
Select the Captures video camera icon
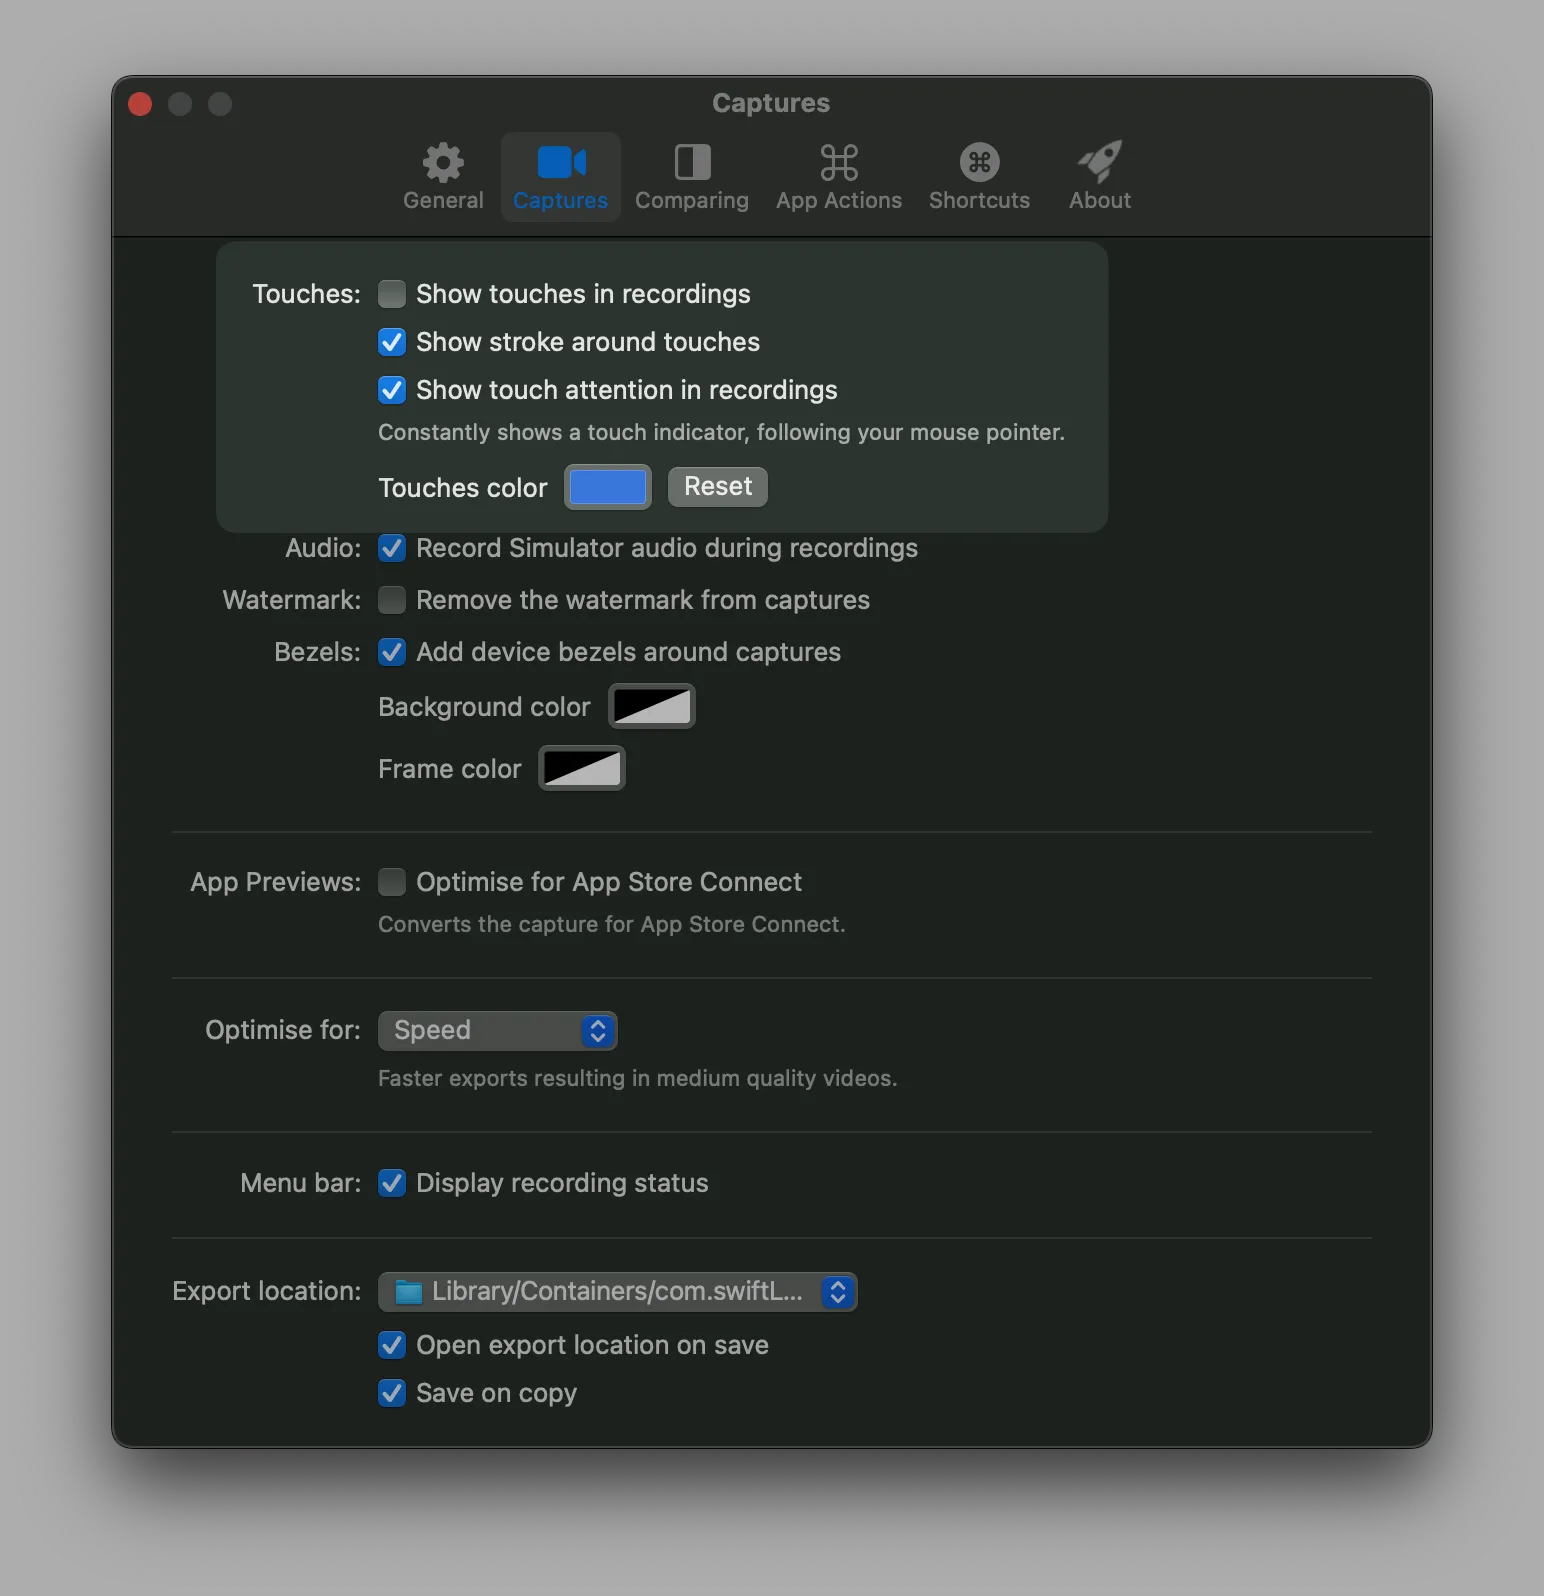tap(561, 163)
